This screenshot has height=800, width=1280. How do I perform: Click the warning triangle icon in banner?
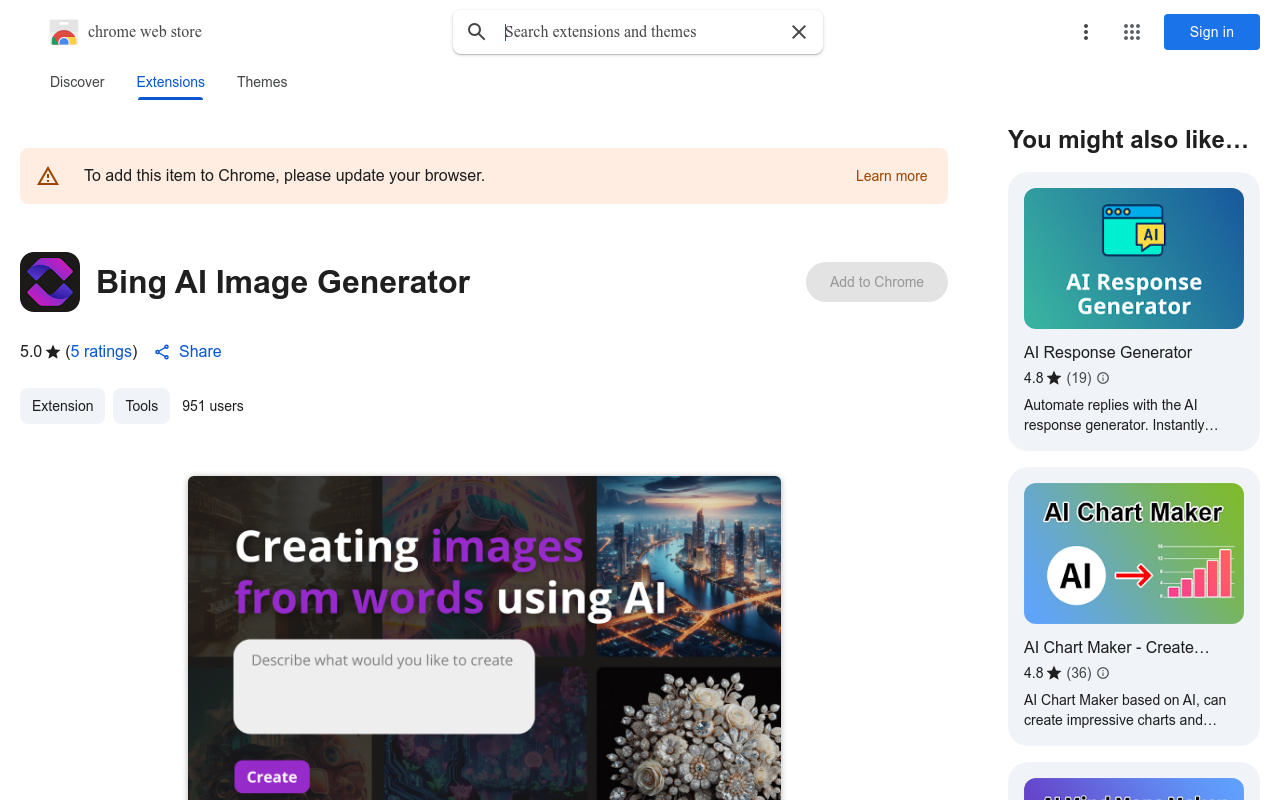pyautogui.click(x=48, y=177)
